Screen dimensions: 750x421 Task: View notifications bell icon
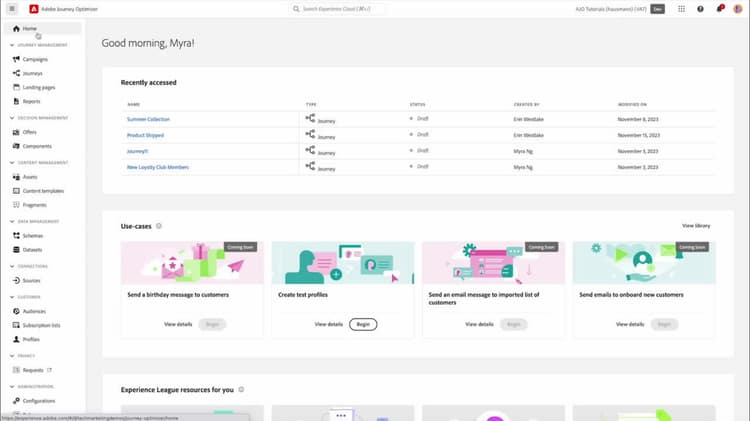coord(719,9)
